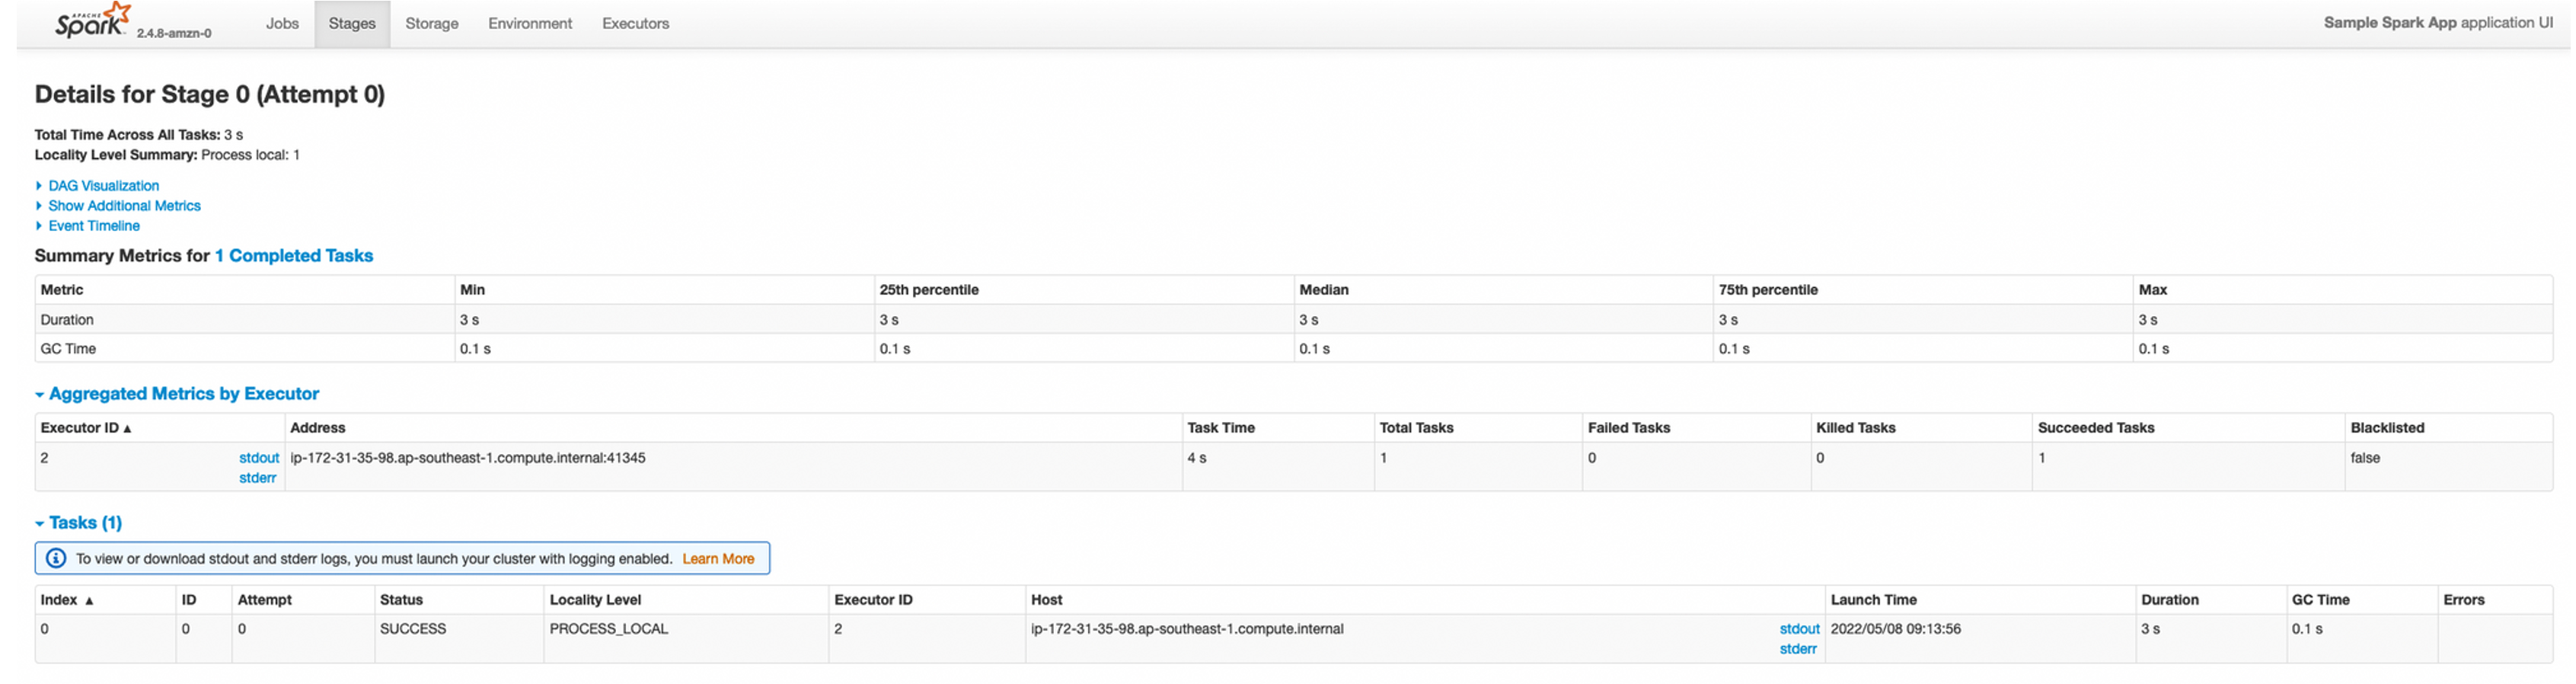Open stderr log in the Tasks table
This screenshot has height=684, width=2576.
(1798, 649)
